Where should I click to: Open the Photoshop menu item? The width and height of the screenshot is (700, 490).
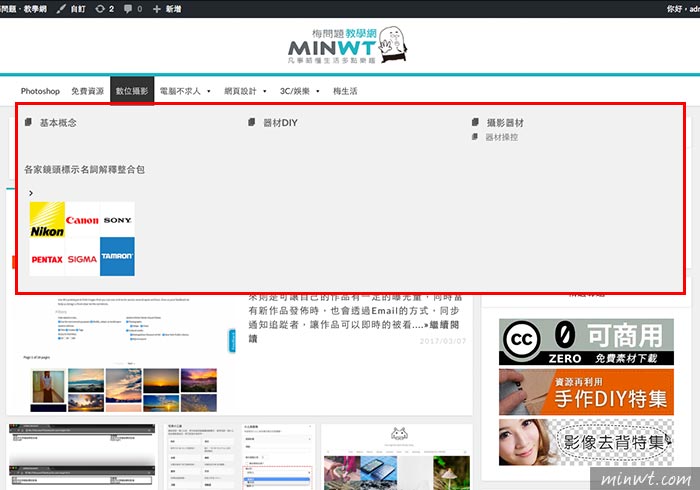pos(40,91)
